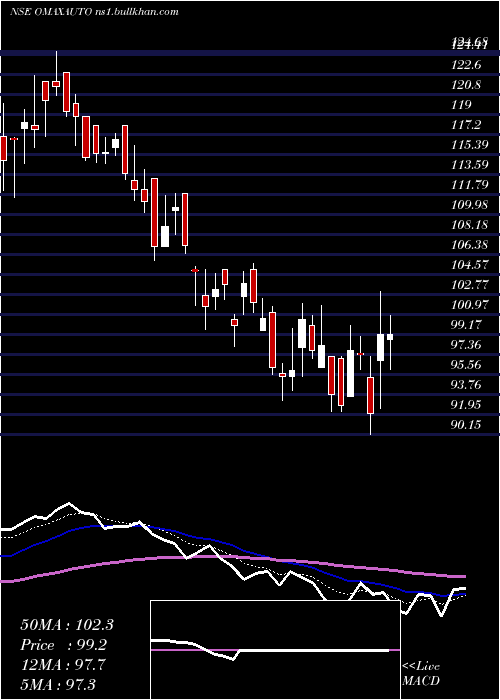Click the 122.6 price axis label

coord(466,65)
